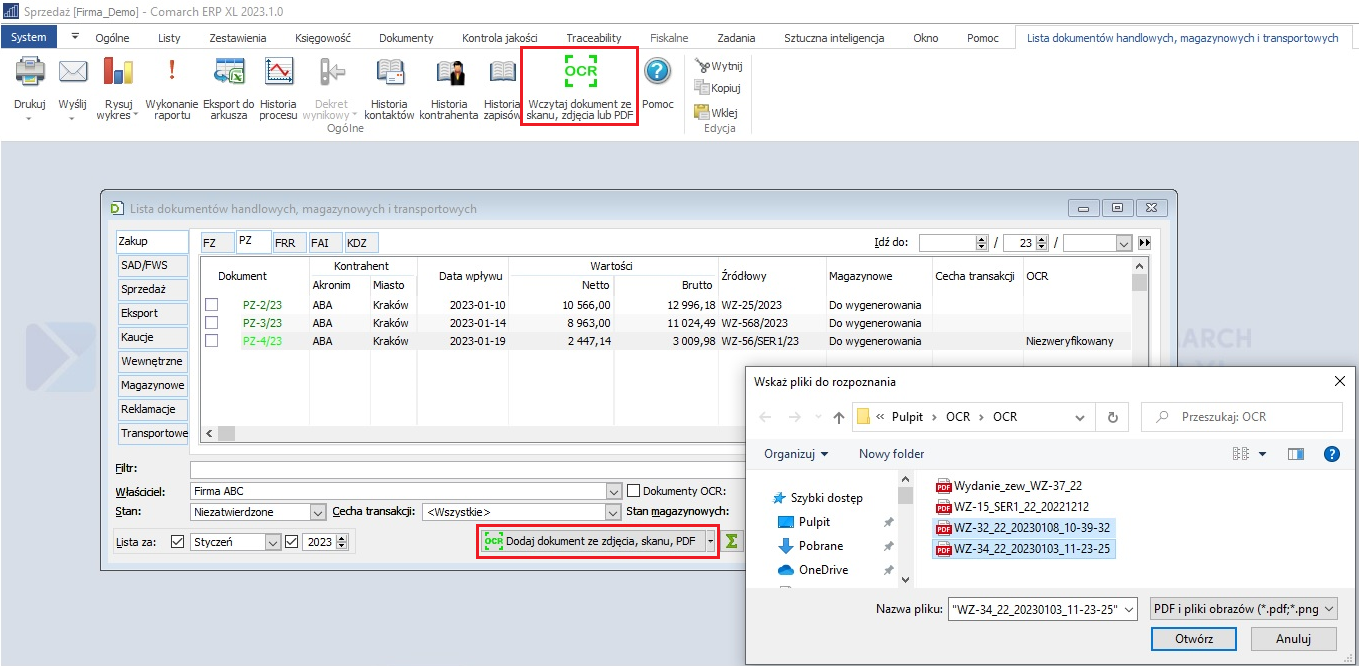Click Wytnij scissors in Edycja group
Image resolution: width=1359 pixels, height=666 pixels.
click(x=718, y=66)
